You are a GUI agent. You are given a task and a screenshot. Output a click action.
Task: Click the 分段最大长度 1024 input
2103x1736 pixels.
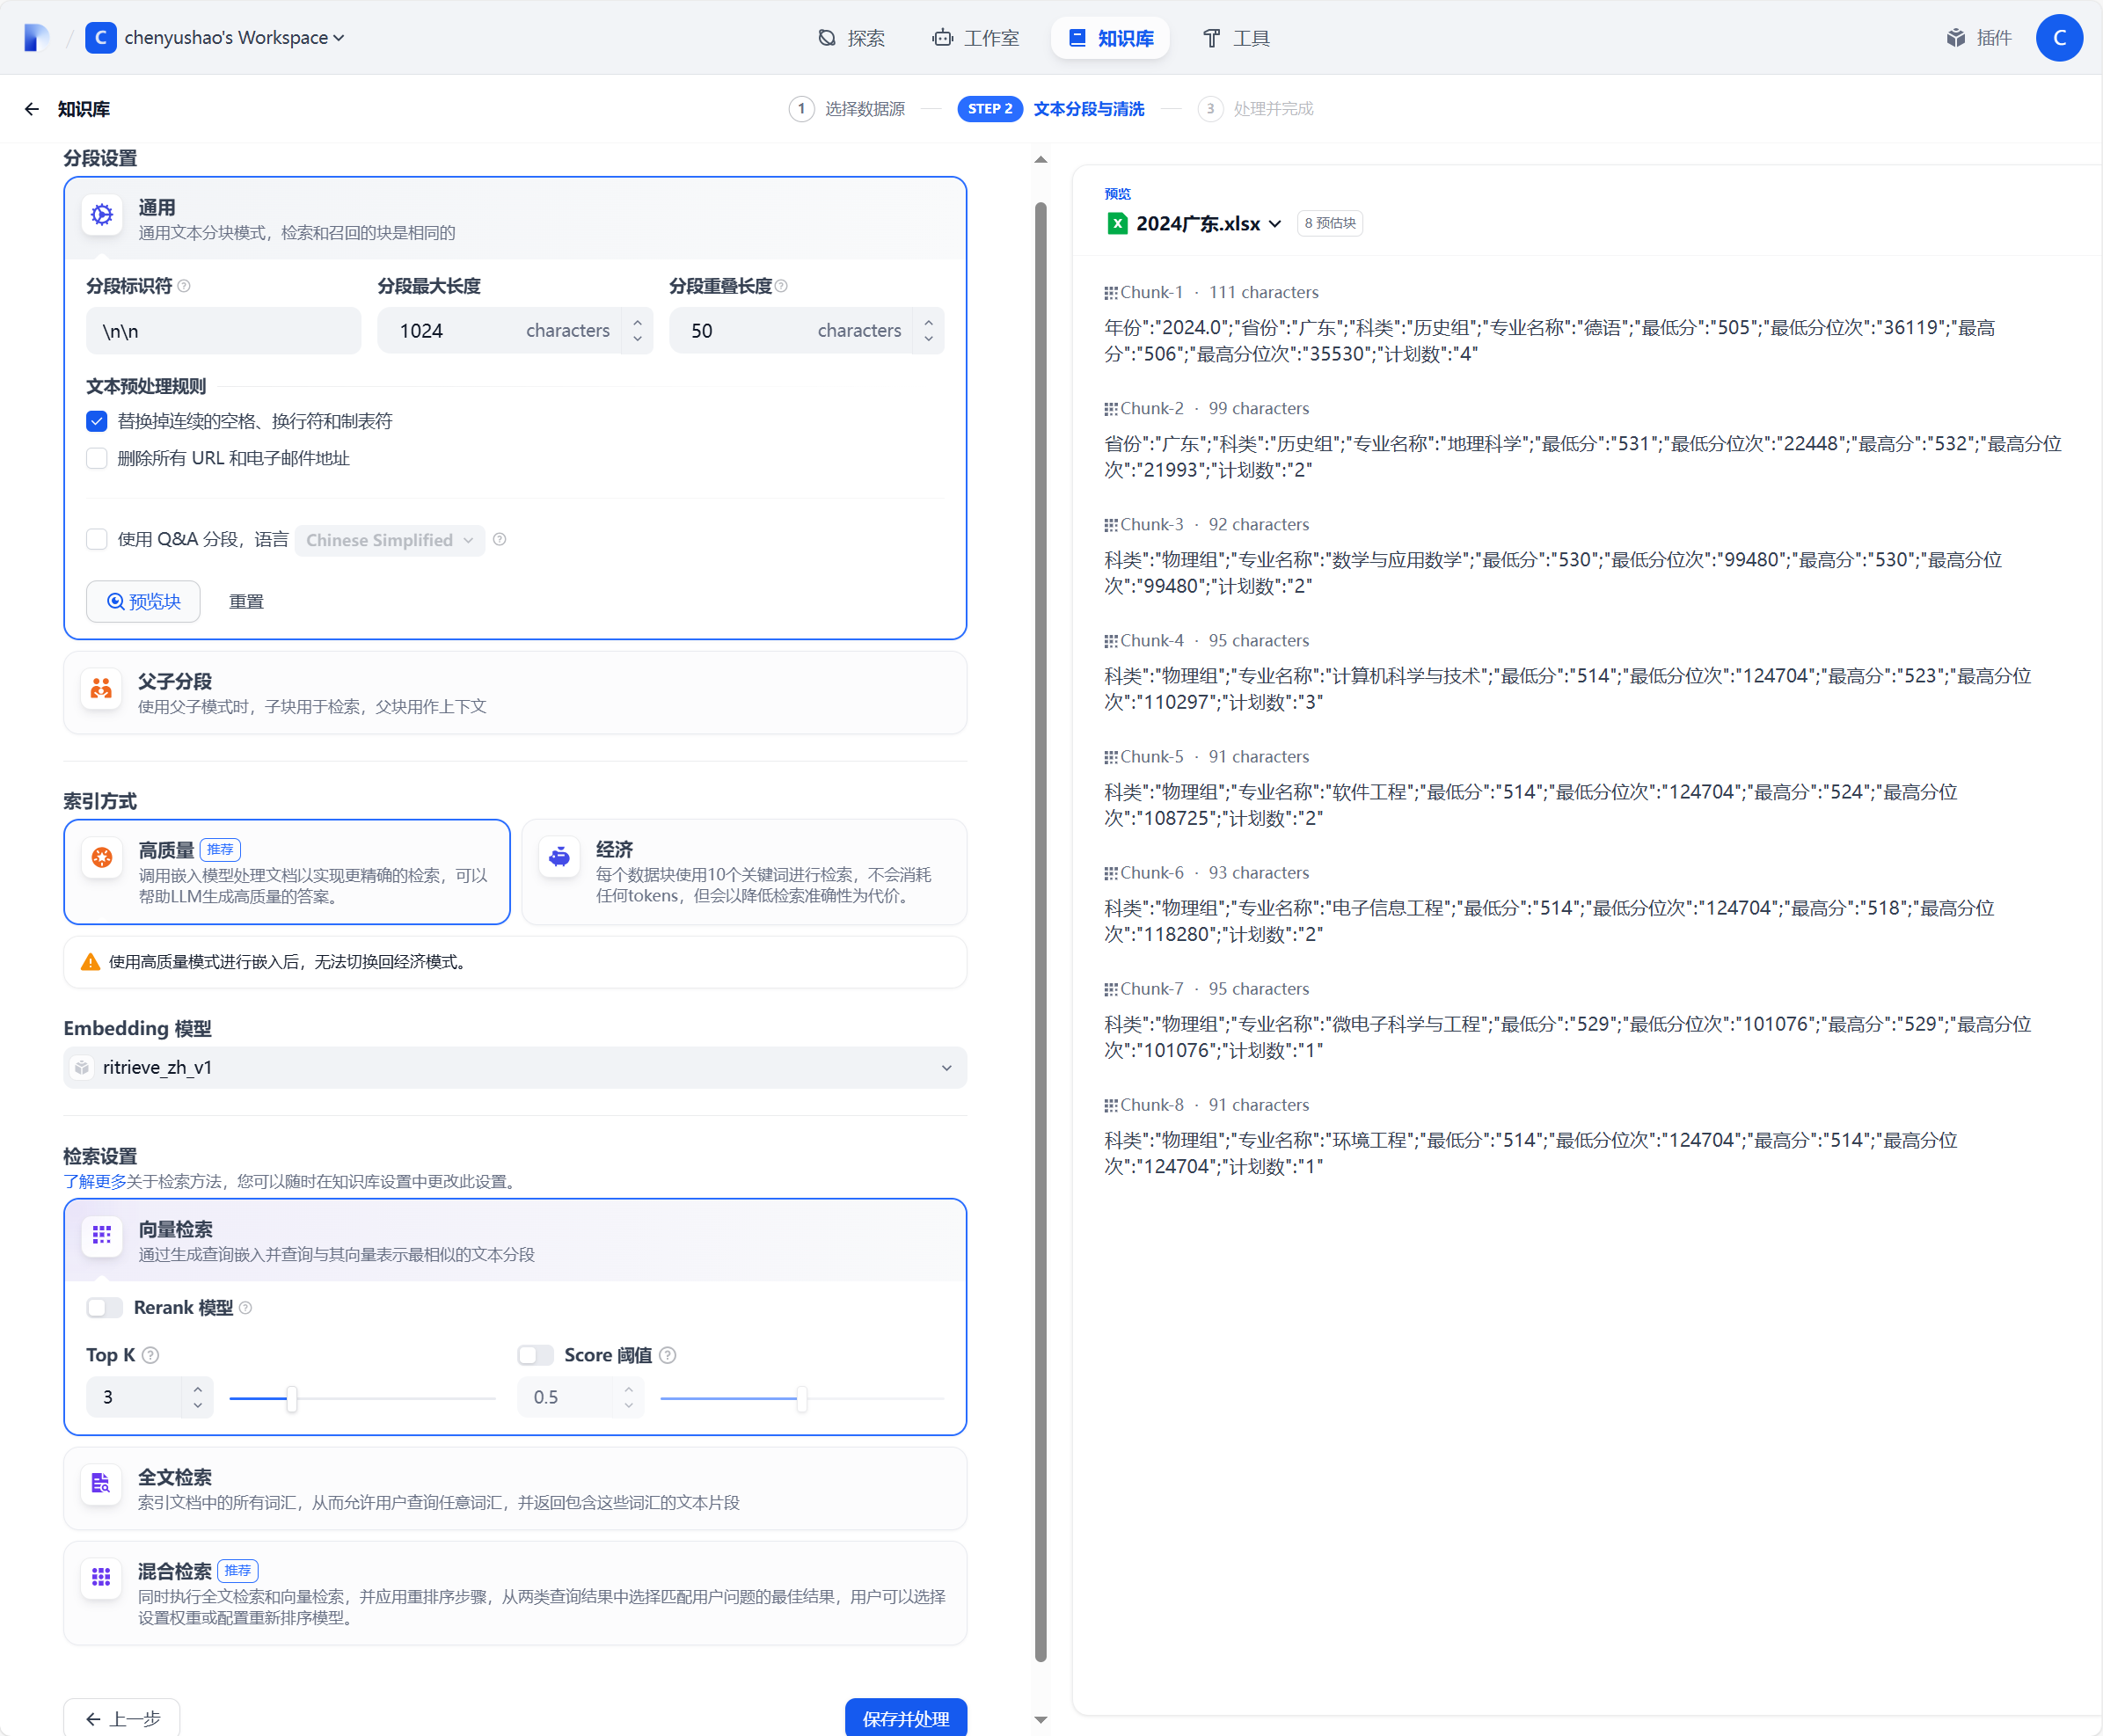(x=498, y=331)
